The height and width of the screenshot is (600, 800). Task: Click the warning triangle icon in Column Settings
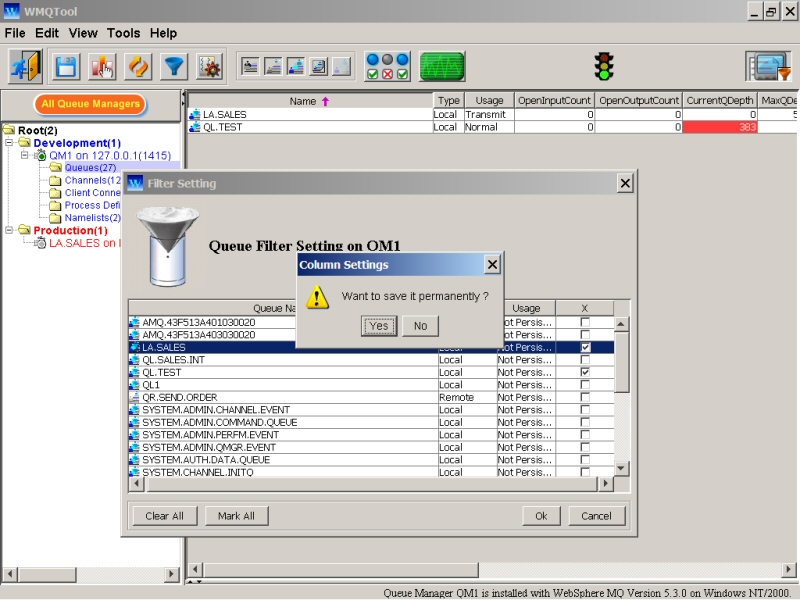coord(317,297)
